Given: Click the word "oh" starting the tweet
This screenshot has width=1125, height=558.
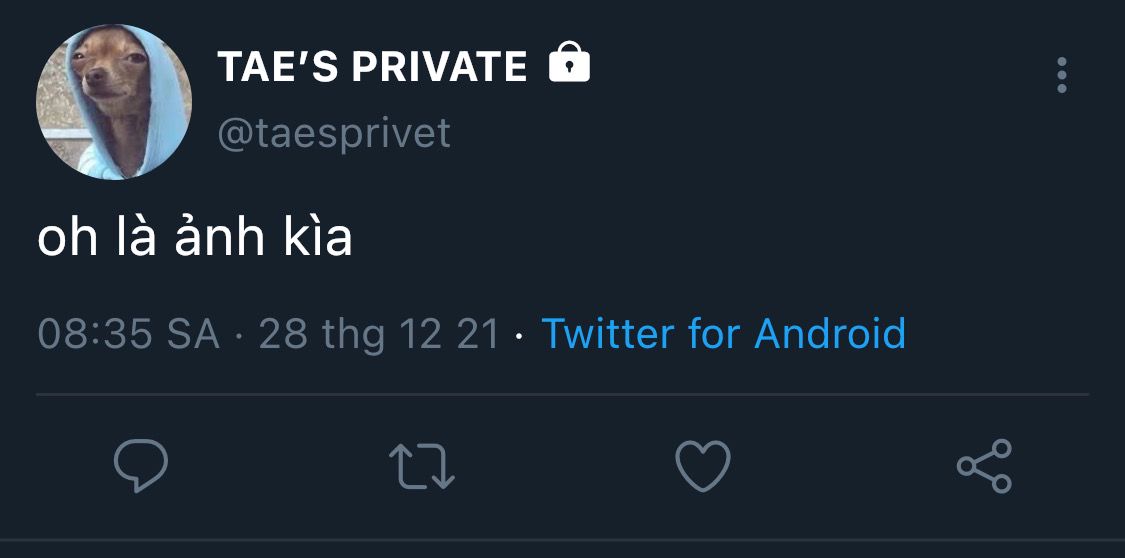Looking at the screenshot, I should click(x=66, y=240).
